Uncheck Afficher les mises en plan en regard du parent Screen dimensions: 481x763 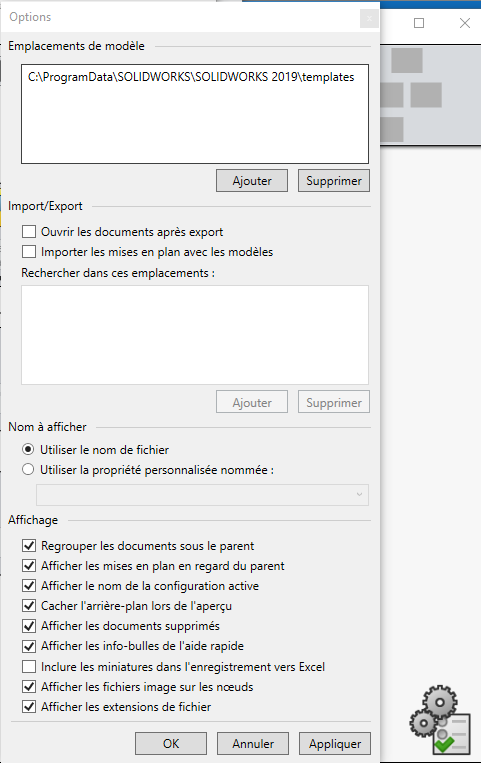pyautogui.click(x=29, y=565)
